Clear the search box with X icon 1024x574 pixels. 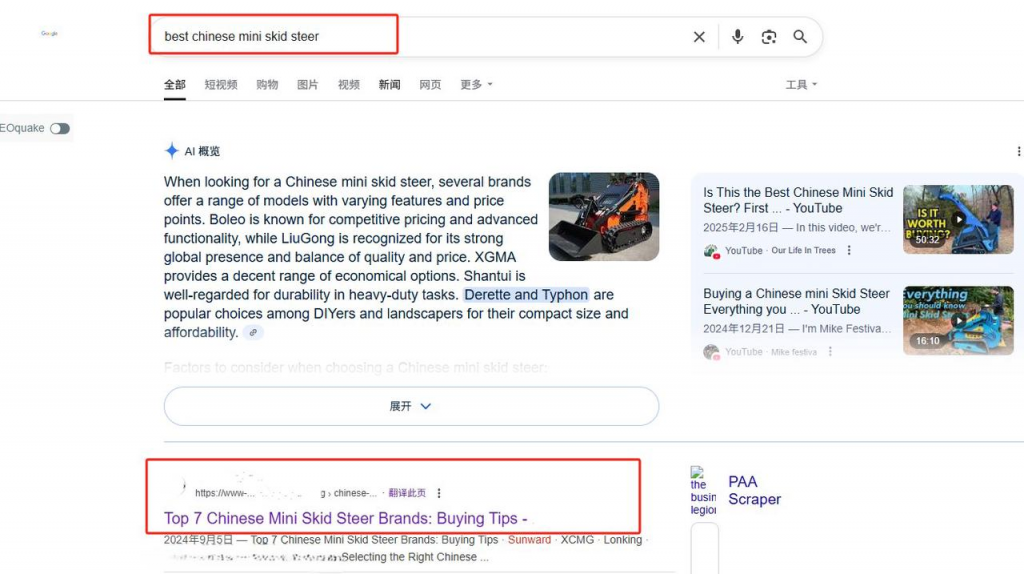point(699,37)
